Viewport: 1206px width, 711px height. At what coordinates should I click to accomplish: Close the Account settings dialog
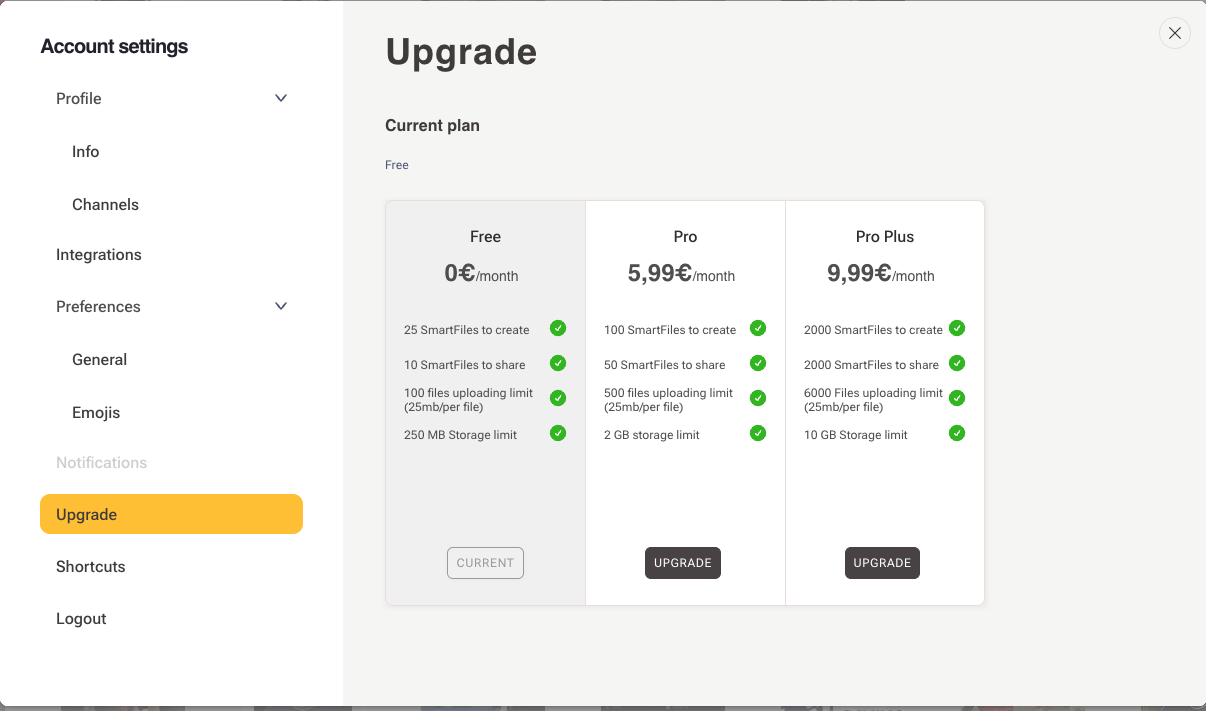coord(1175,33)
